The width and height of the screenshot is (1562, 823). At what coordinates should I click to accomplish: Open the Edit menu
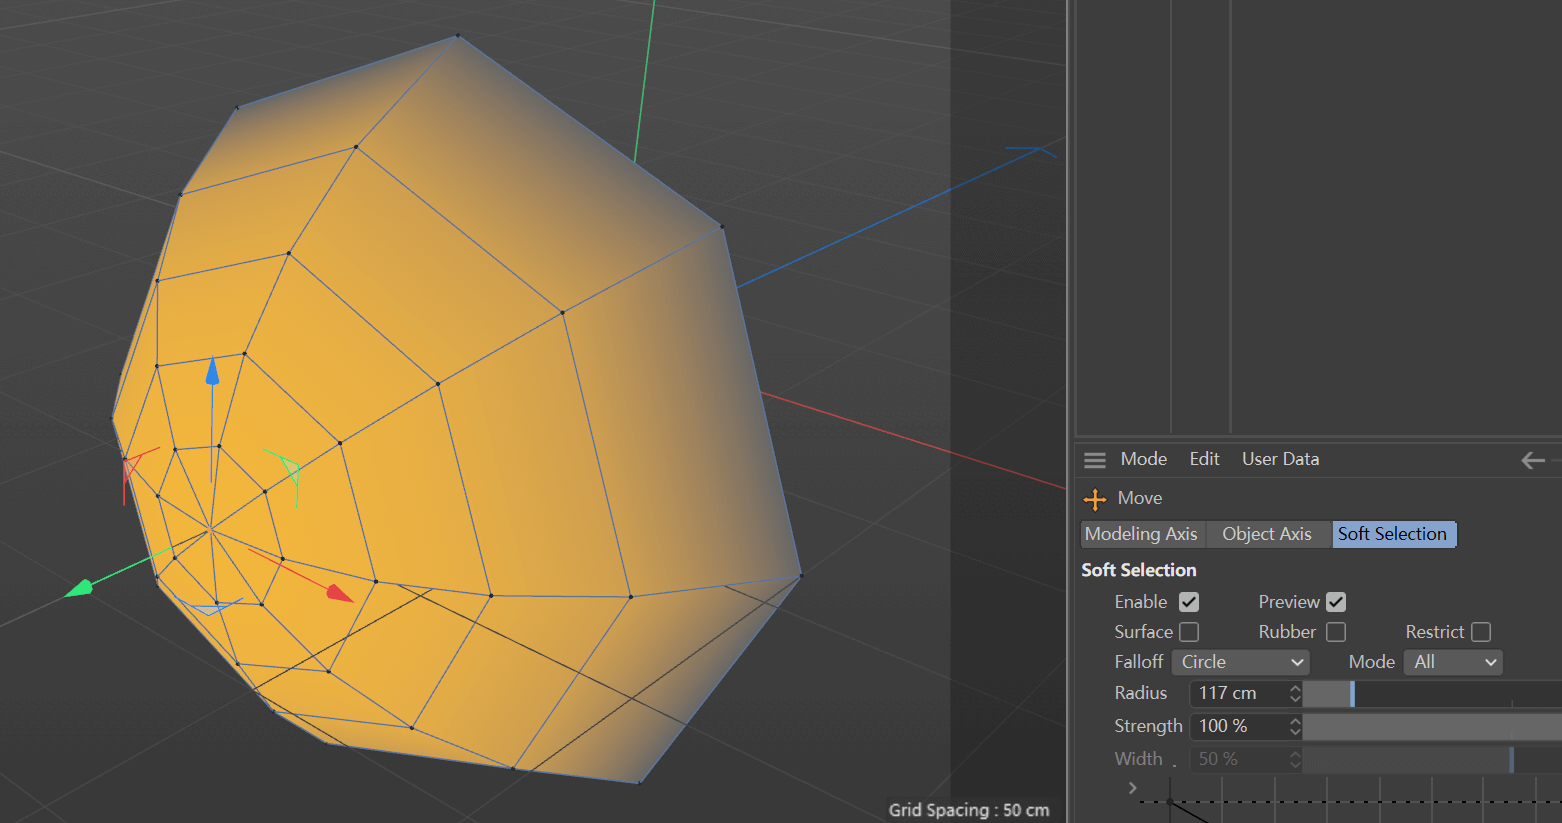point(1204,459)
